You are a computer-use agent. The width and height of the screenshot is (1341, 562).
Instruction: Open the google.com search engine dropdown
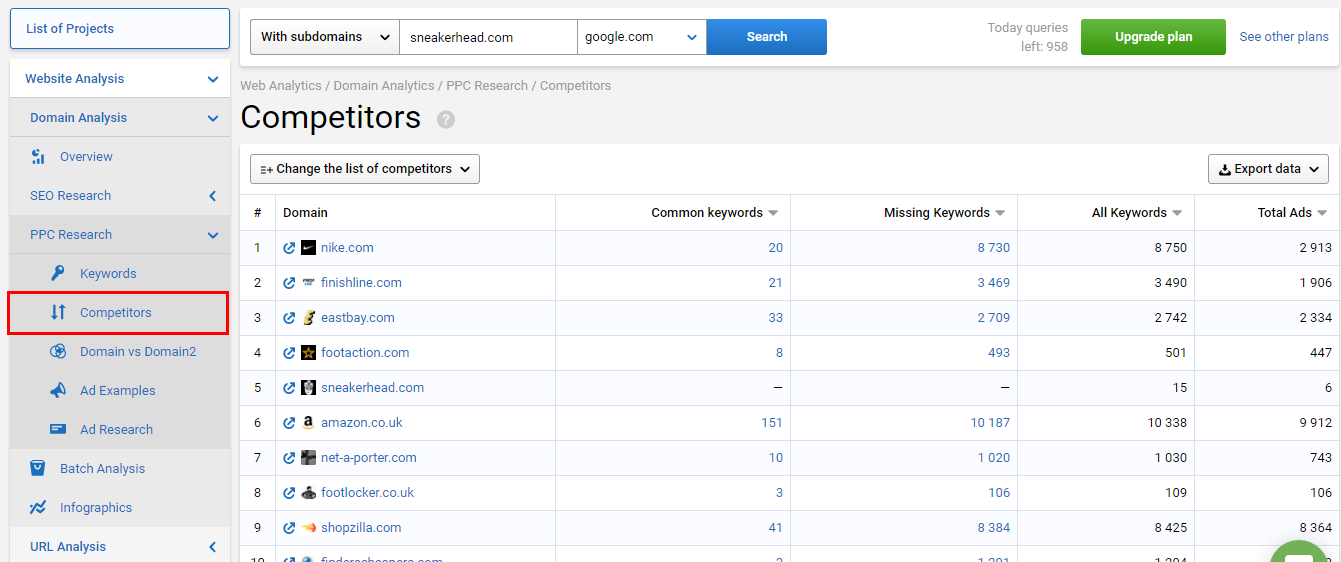click(x=642, y=37)
